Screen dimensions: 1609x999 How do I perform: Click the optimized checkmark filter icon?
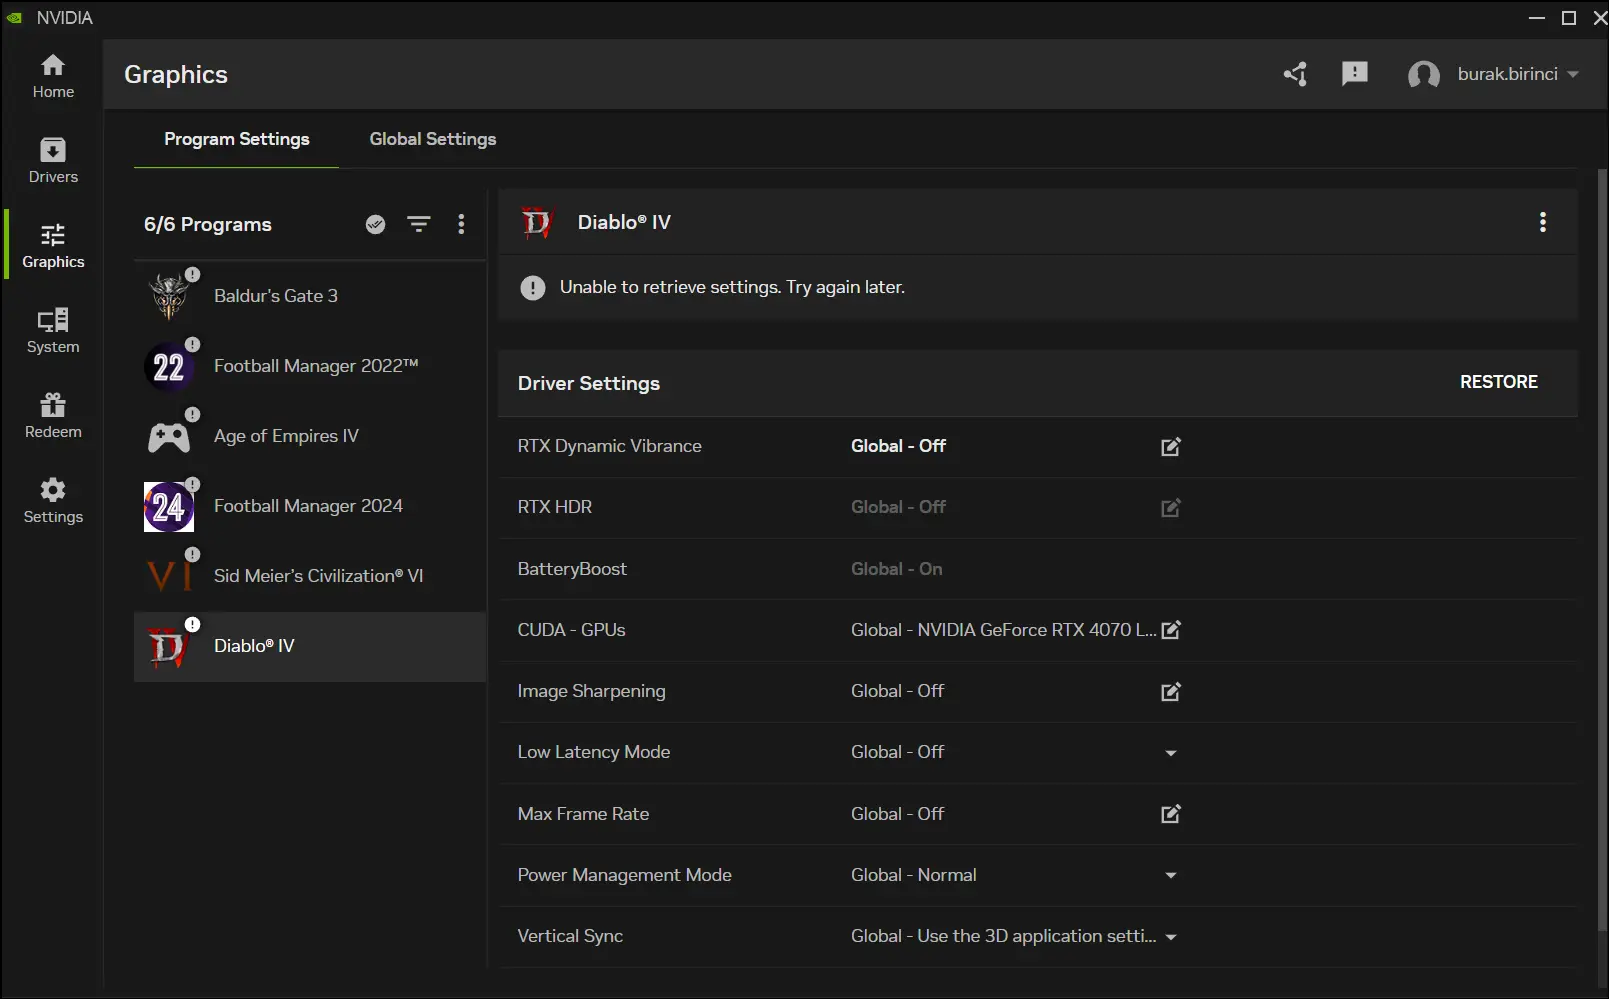[x=376, y=224]
